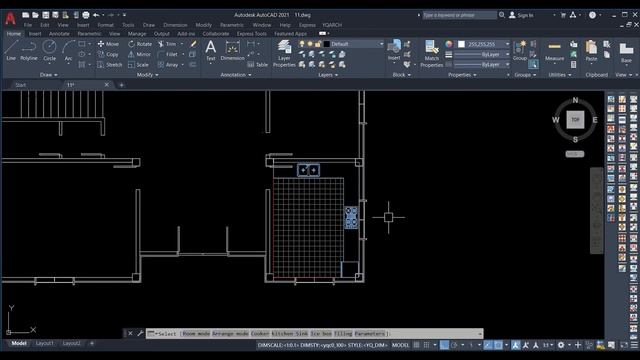Viewport: 640px width, 360px height.
Task: Expand the Properties panel
Action: pos(462,75)
